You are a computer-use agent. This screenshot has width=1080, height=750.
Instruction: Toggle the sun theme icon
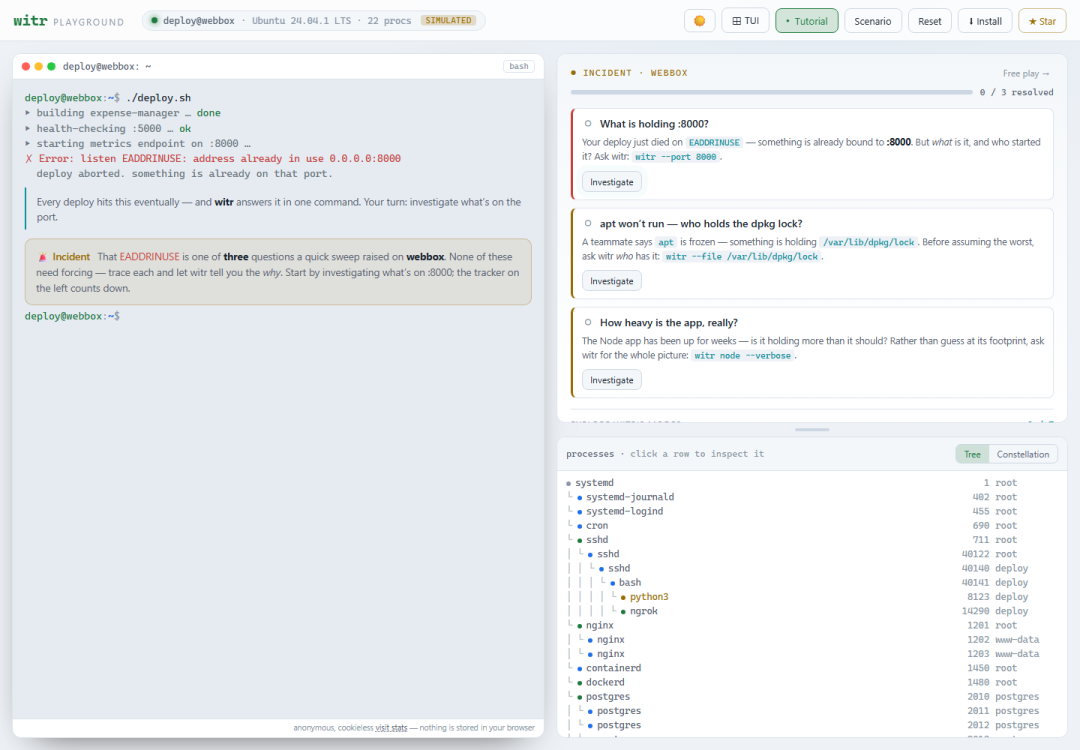pyautogui.click(x=699, y=21)
